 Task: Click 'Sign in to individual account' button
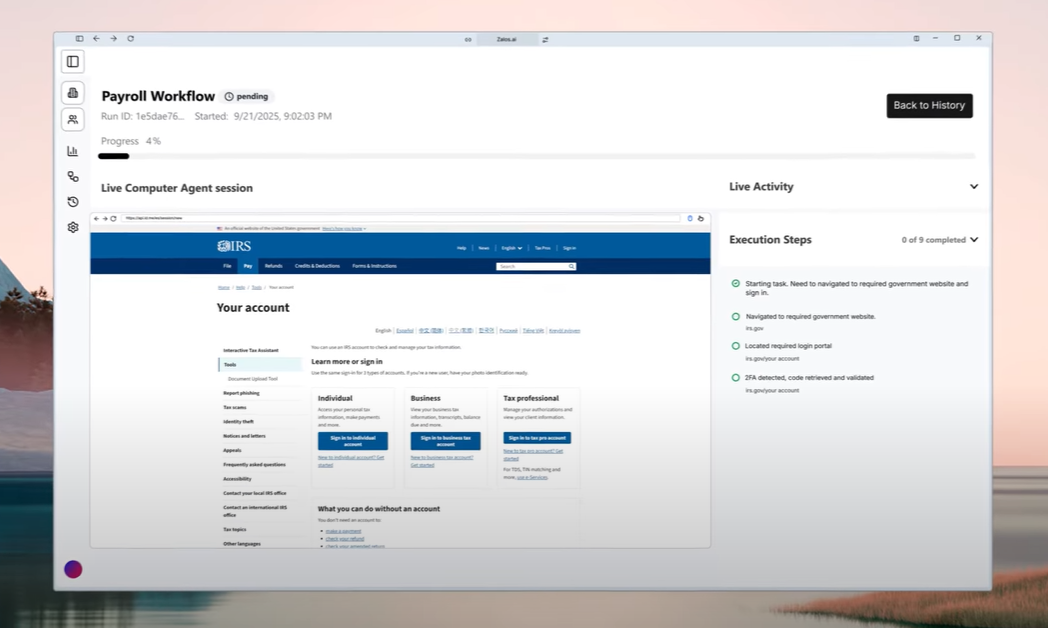(352, 441)
